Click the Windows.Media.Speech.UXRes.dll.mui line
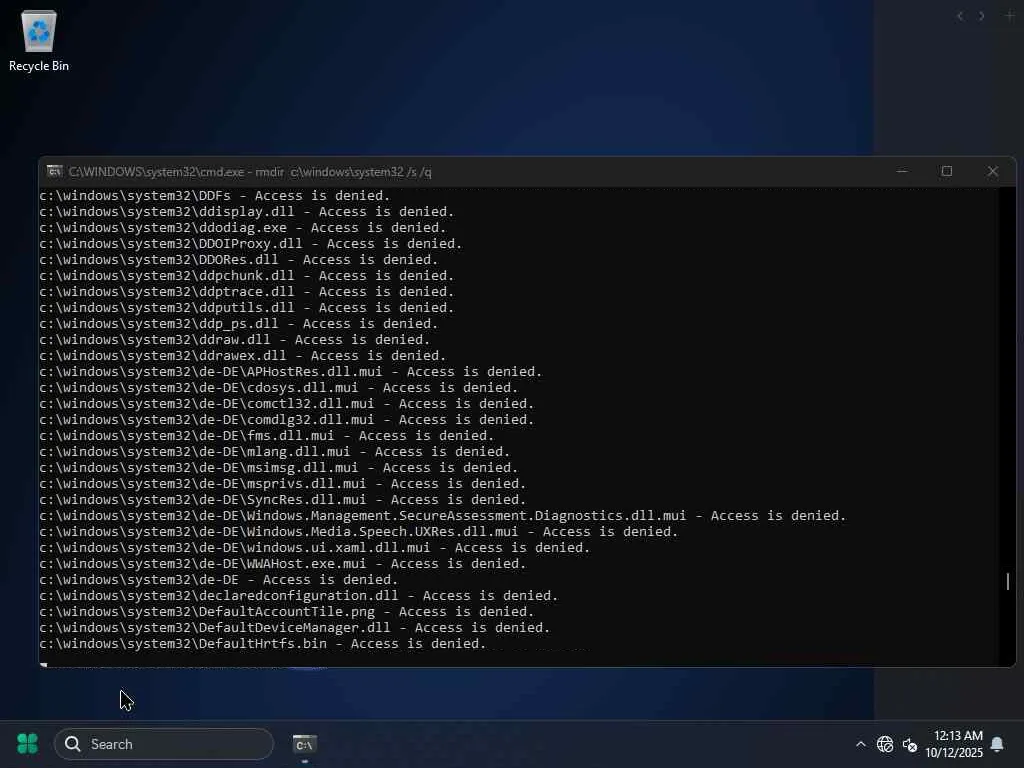Viewport: 1024px width, 768px height. [x=359, y=532]
